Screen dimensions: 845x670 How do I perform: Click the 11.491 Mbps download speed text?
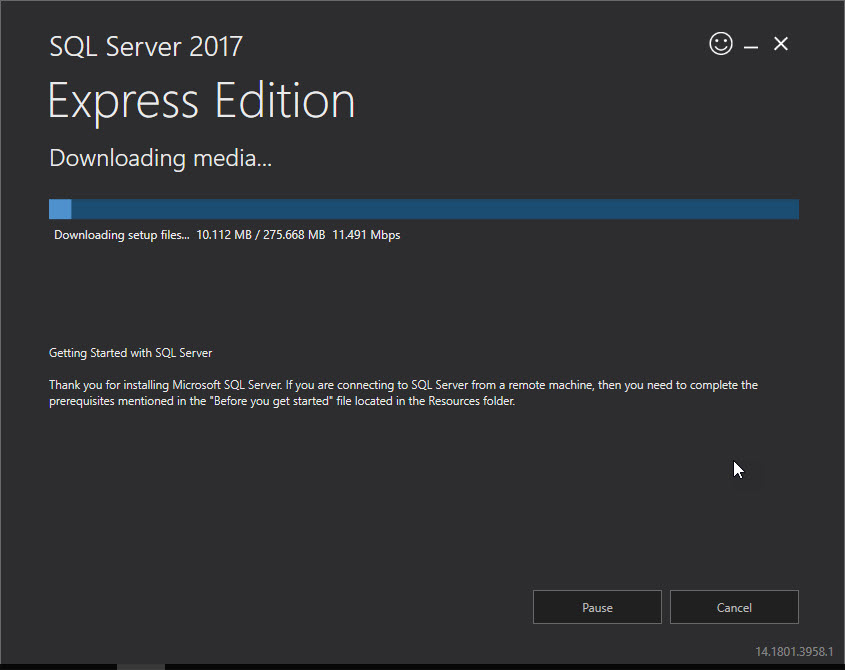(366, 235)
